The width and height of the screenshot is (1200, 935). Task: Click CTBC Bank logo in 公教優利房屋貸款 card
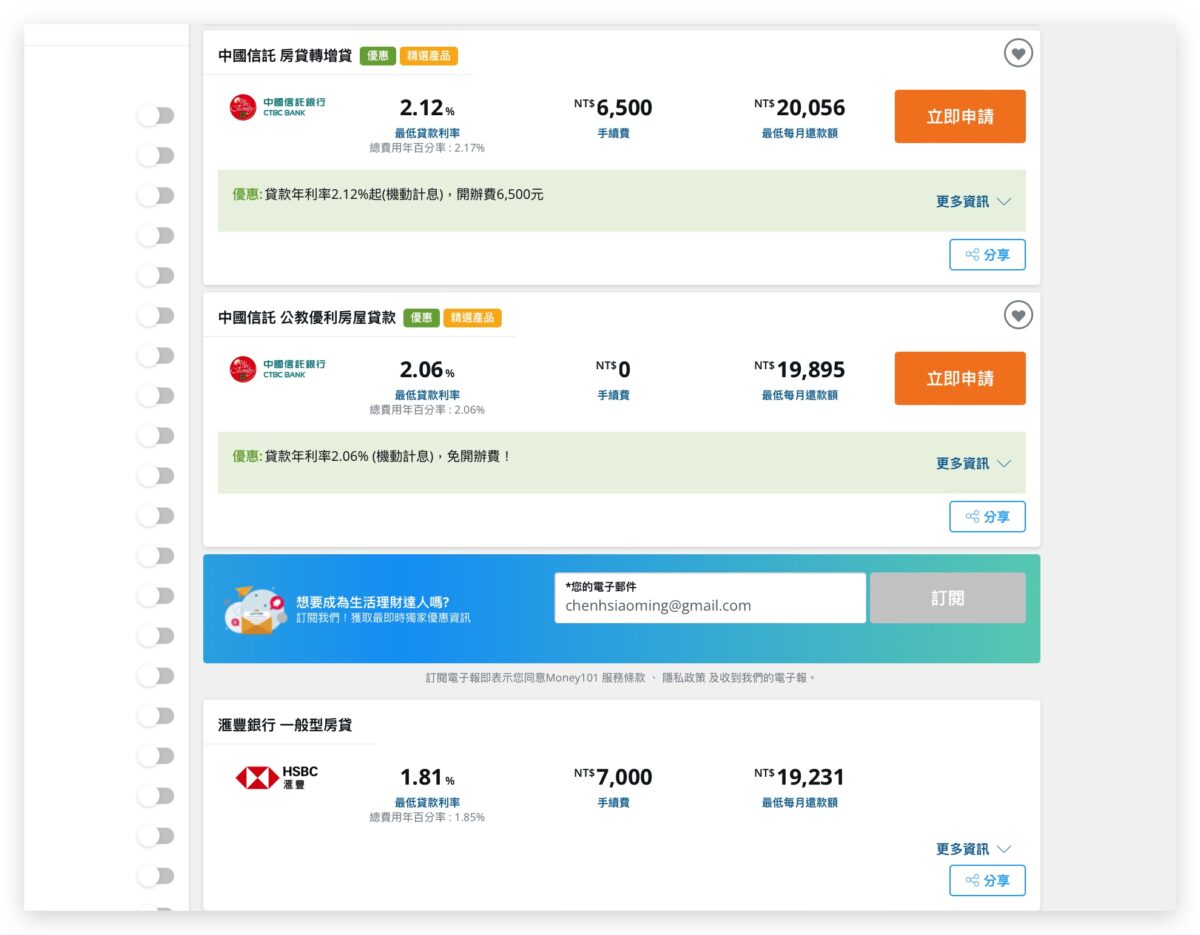(278, 369)
